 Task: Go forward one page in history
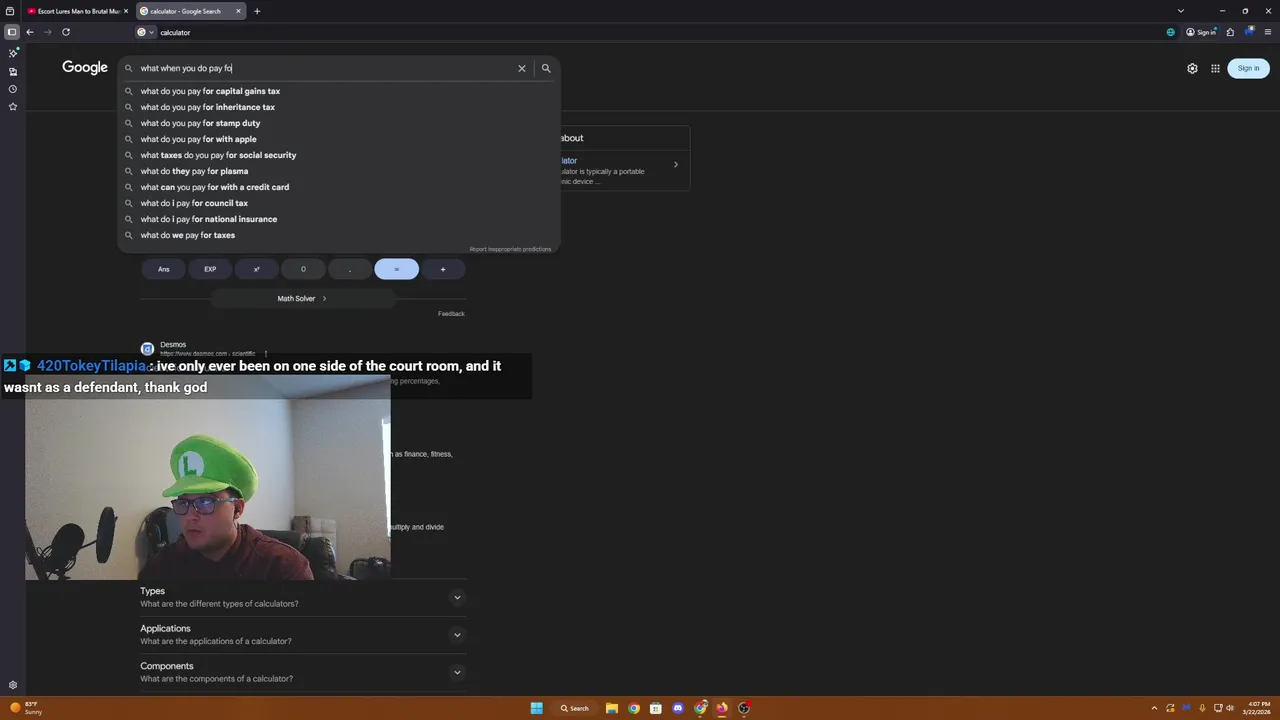47,32
